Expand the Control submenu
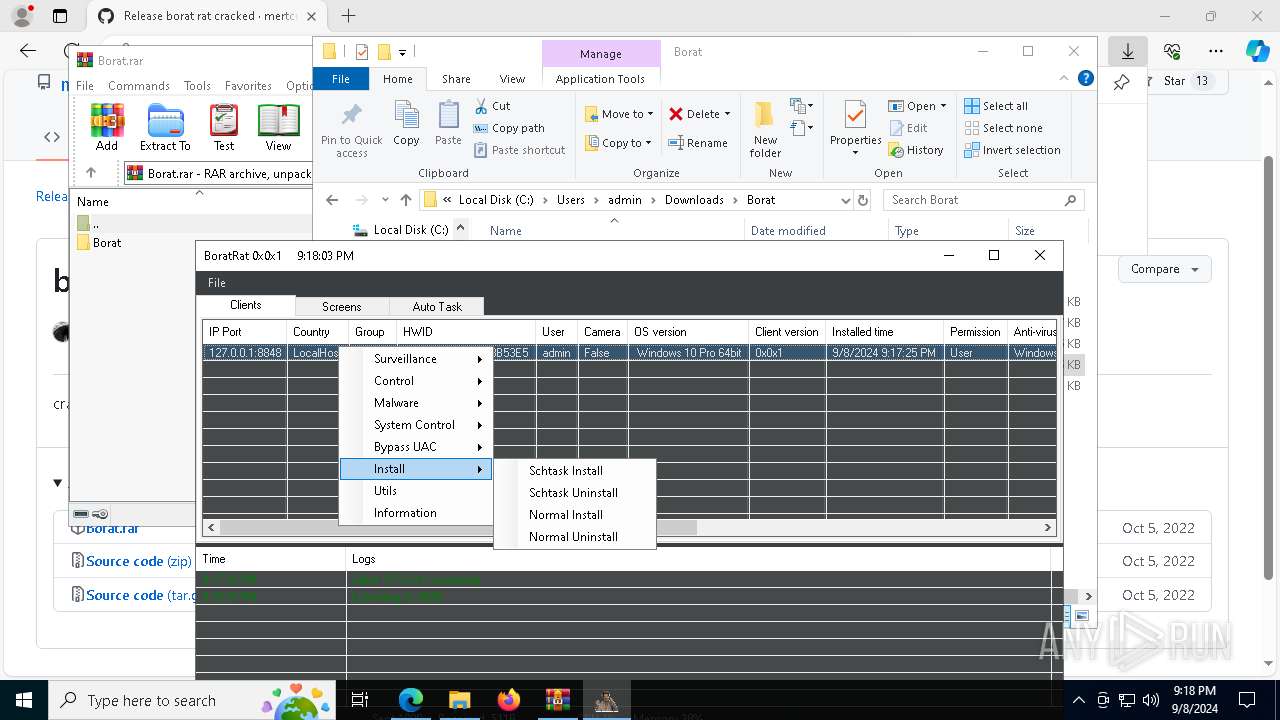Image resolution: width=1280 pixels, height=720 pixels. tap(416, 381)
